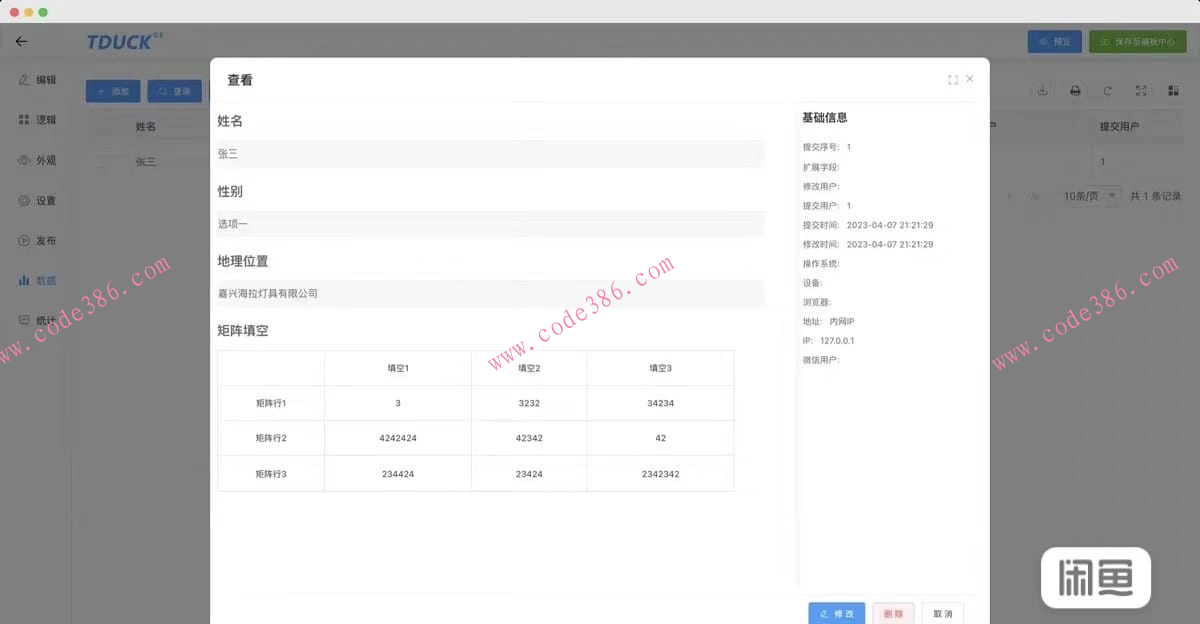Screen dimensions: 1200x624
Task: Click the 姓名 column header
Action: coord(146,127)
